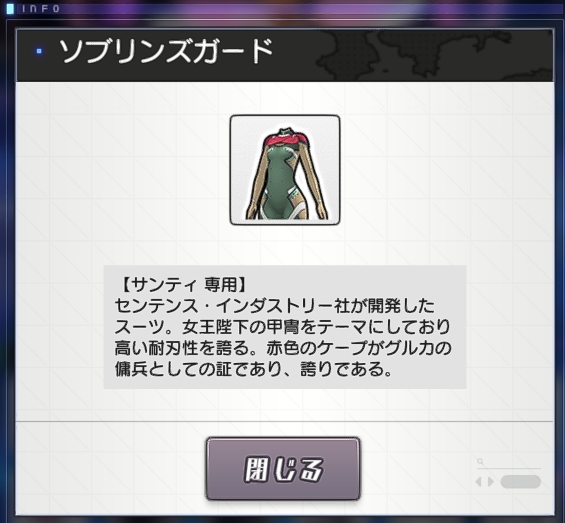This screenshot has width=565, height=523.
Task: Click the small blue square beside the title
Action: (x=39, y=51)
